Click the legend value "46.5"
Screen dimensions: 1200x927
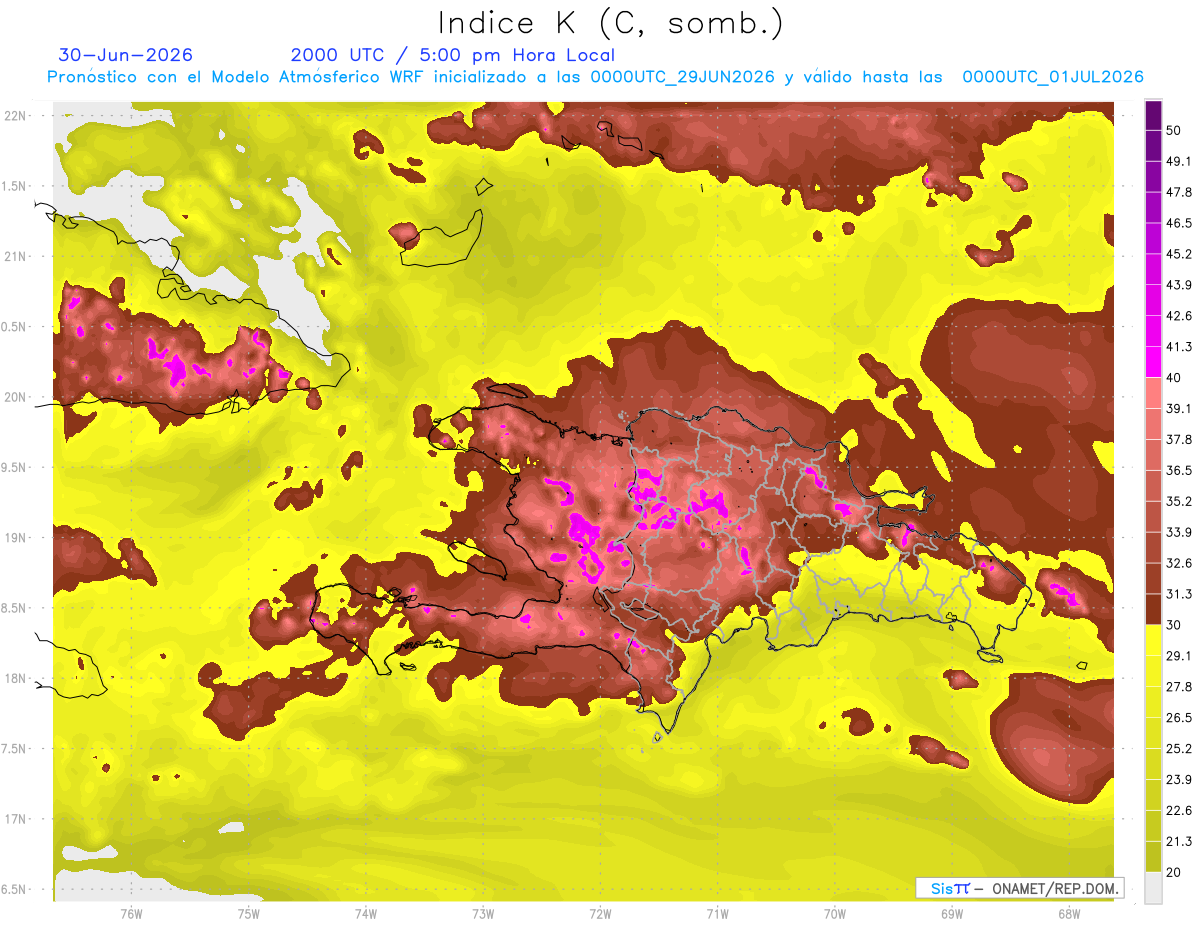(x=1179, y=223)
